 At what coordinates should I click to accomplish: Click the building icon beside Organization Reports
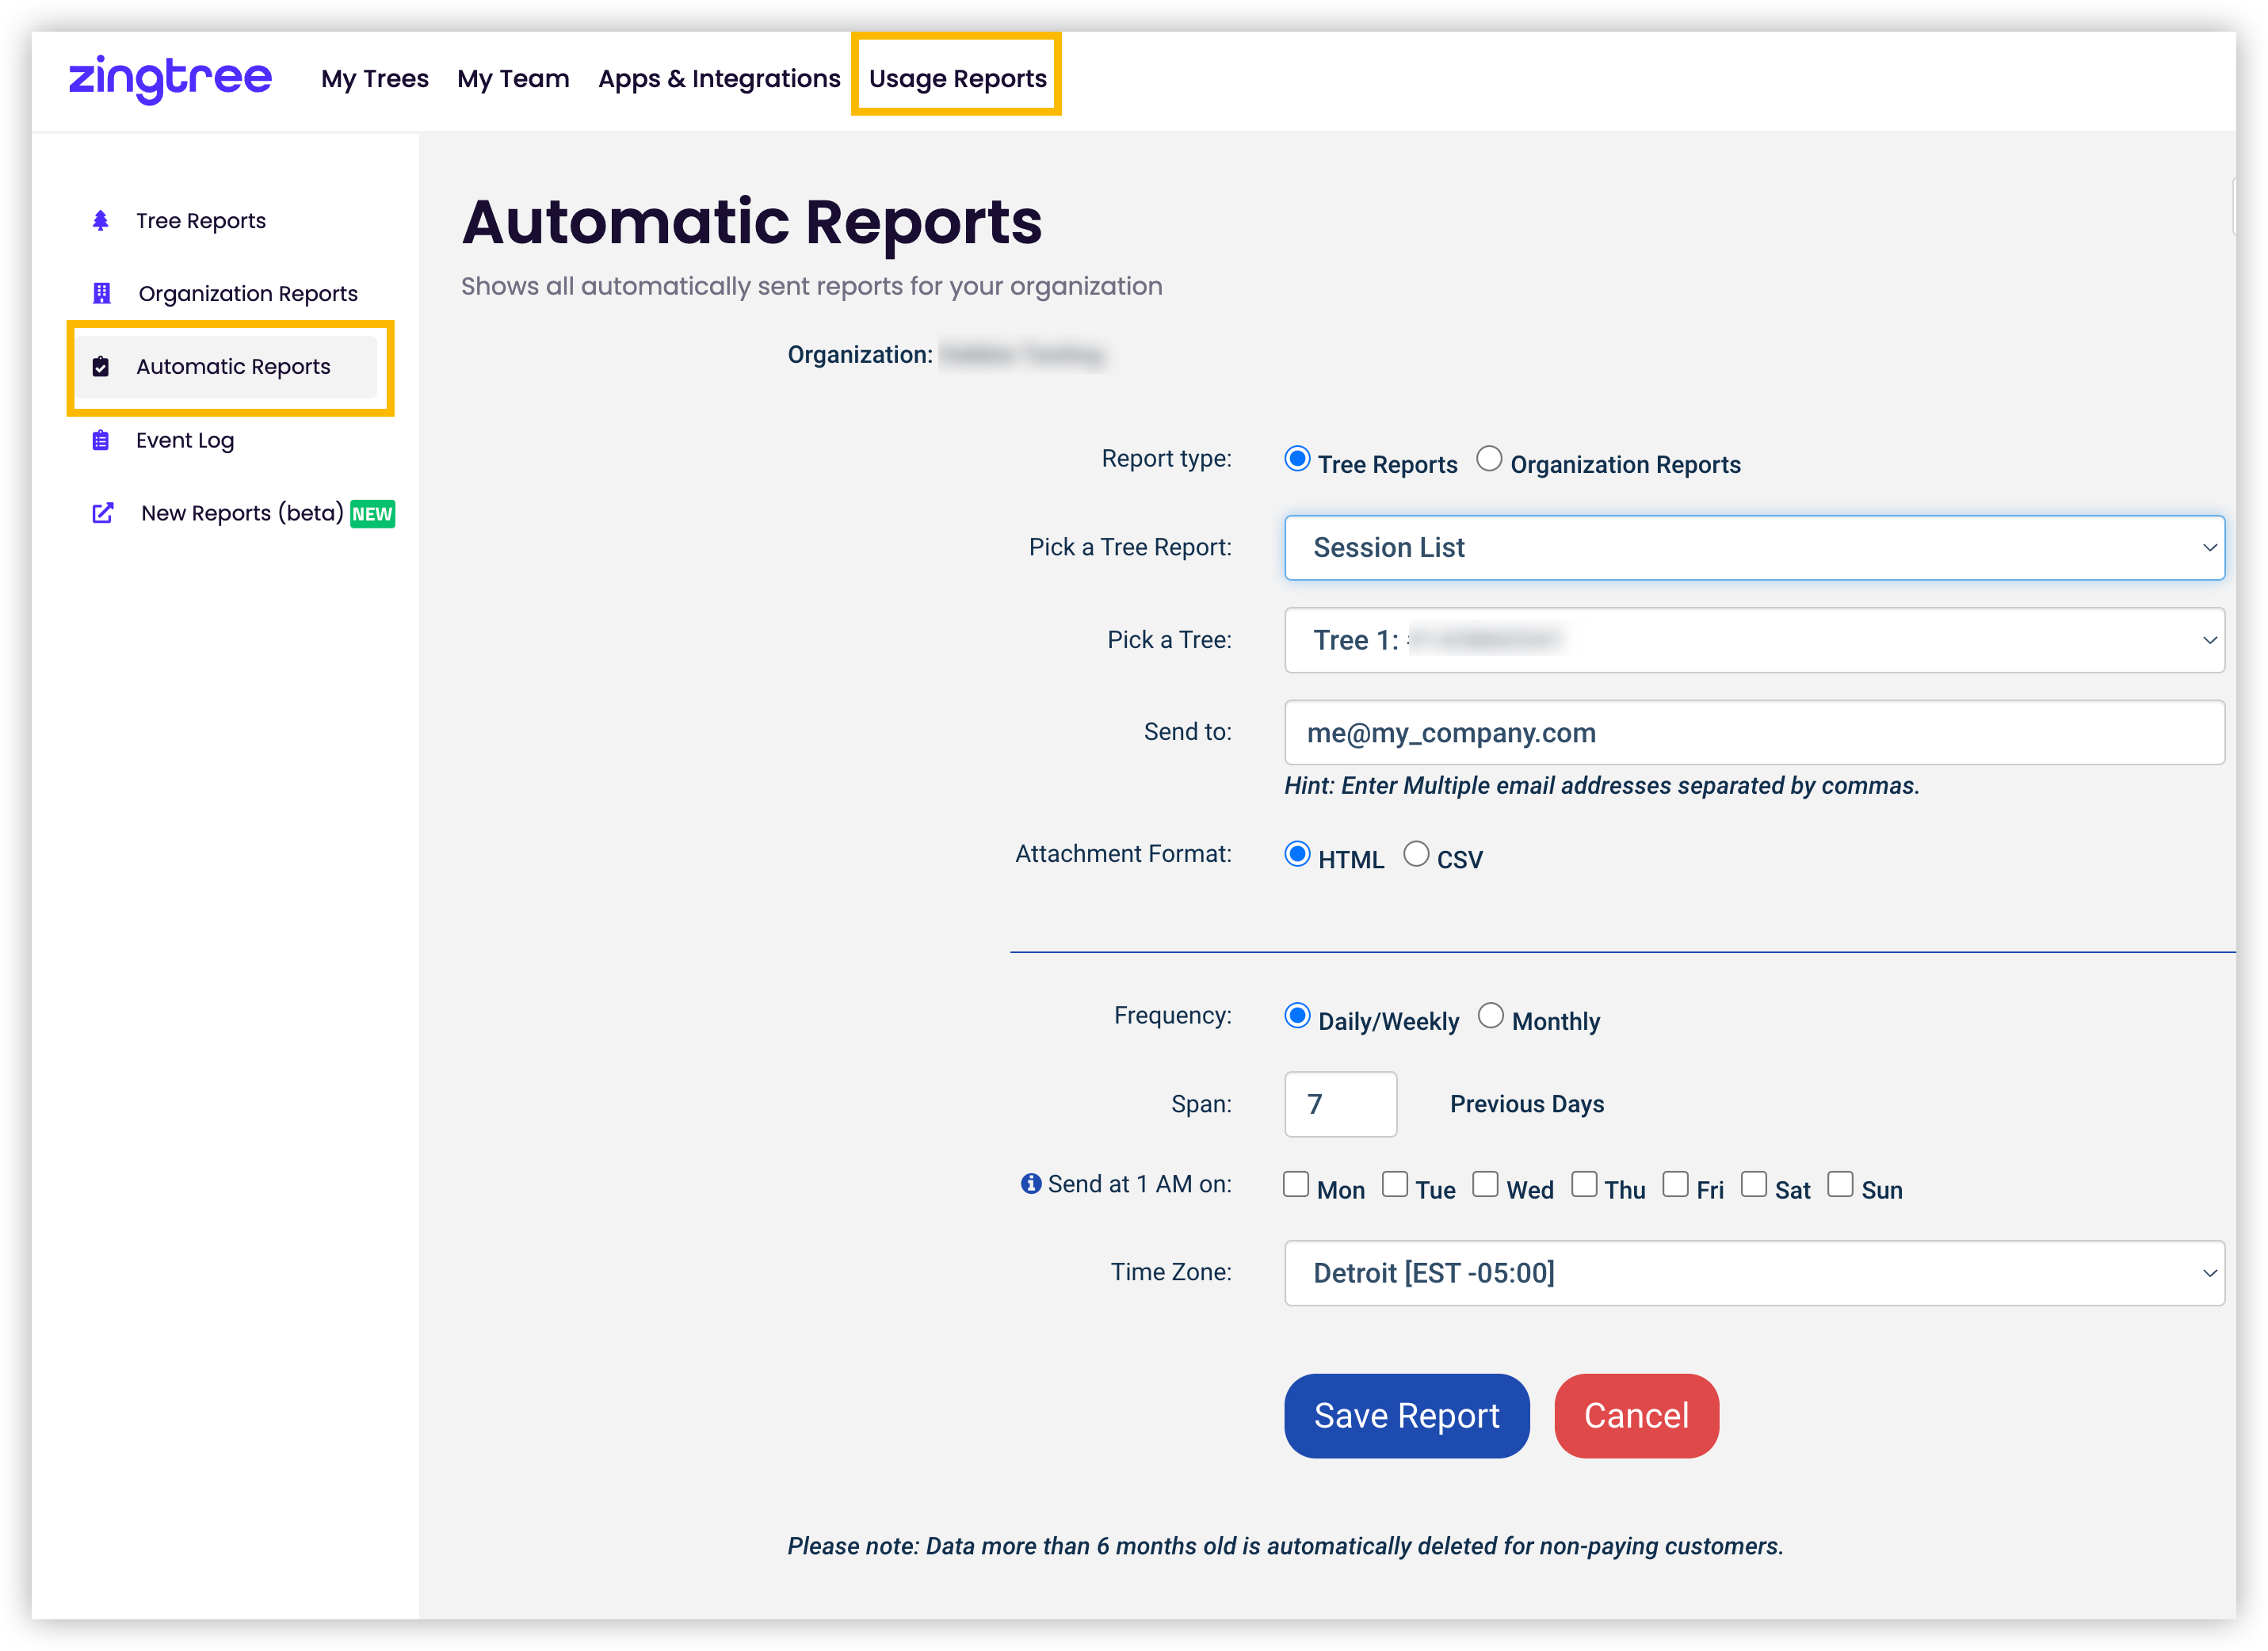[101, 293]
